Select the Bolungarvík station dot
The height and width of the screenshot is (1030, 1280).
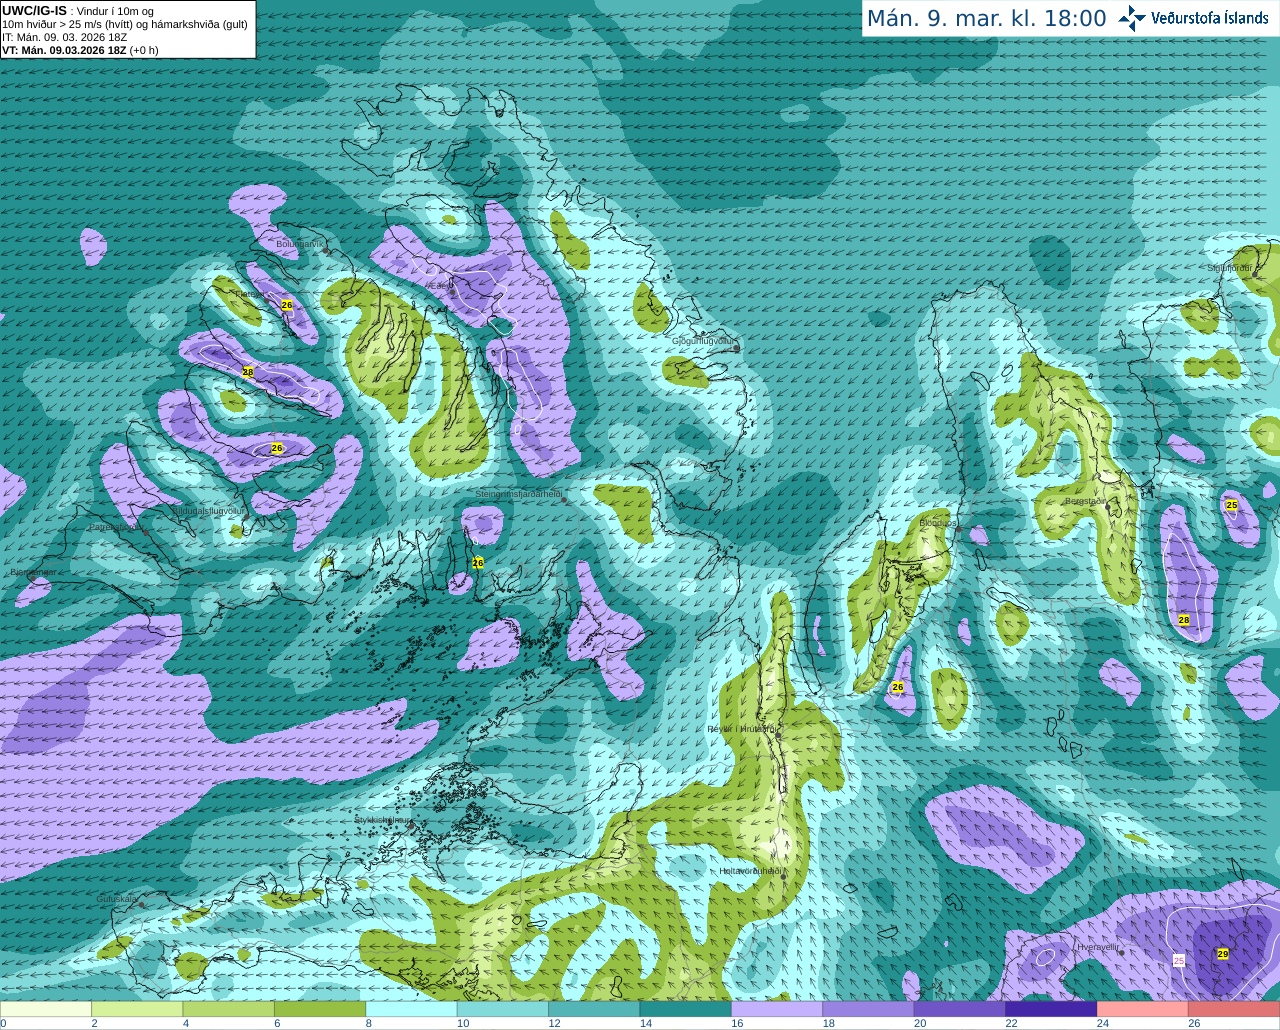pos(326,250)
